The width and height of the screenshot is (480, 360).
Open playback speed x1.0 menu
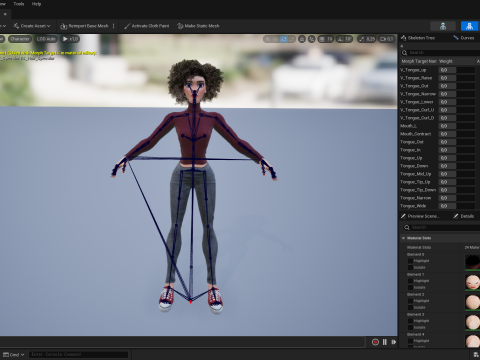pyautogui.click(x=70, y=39)
